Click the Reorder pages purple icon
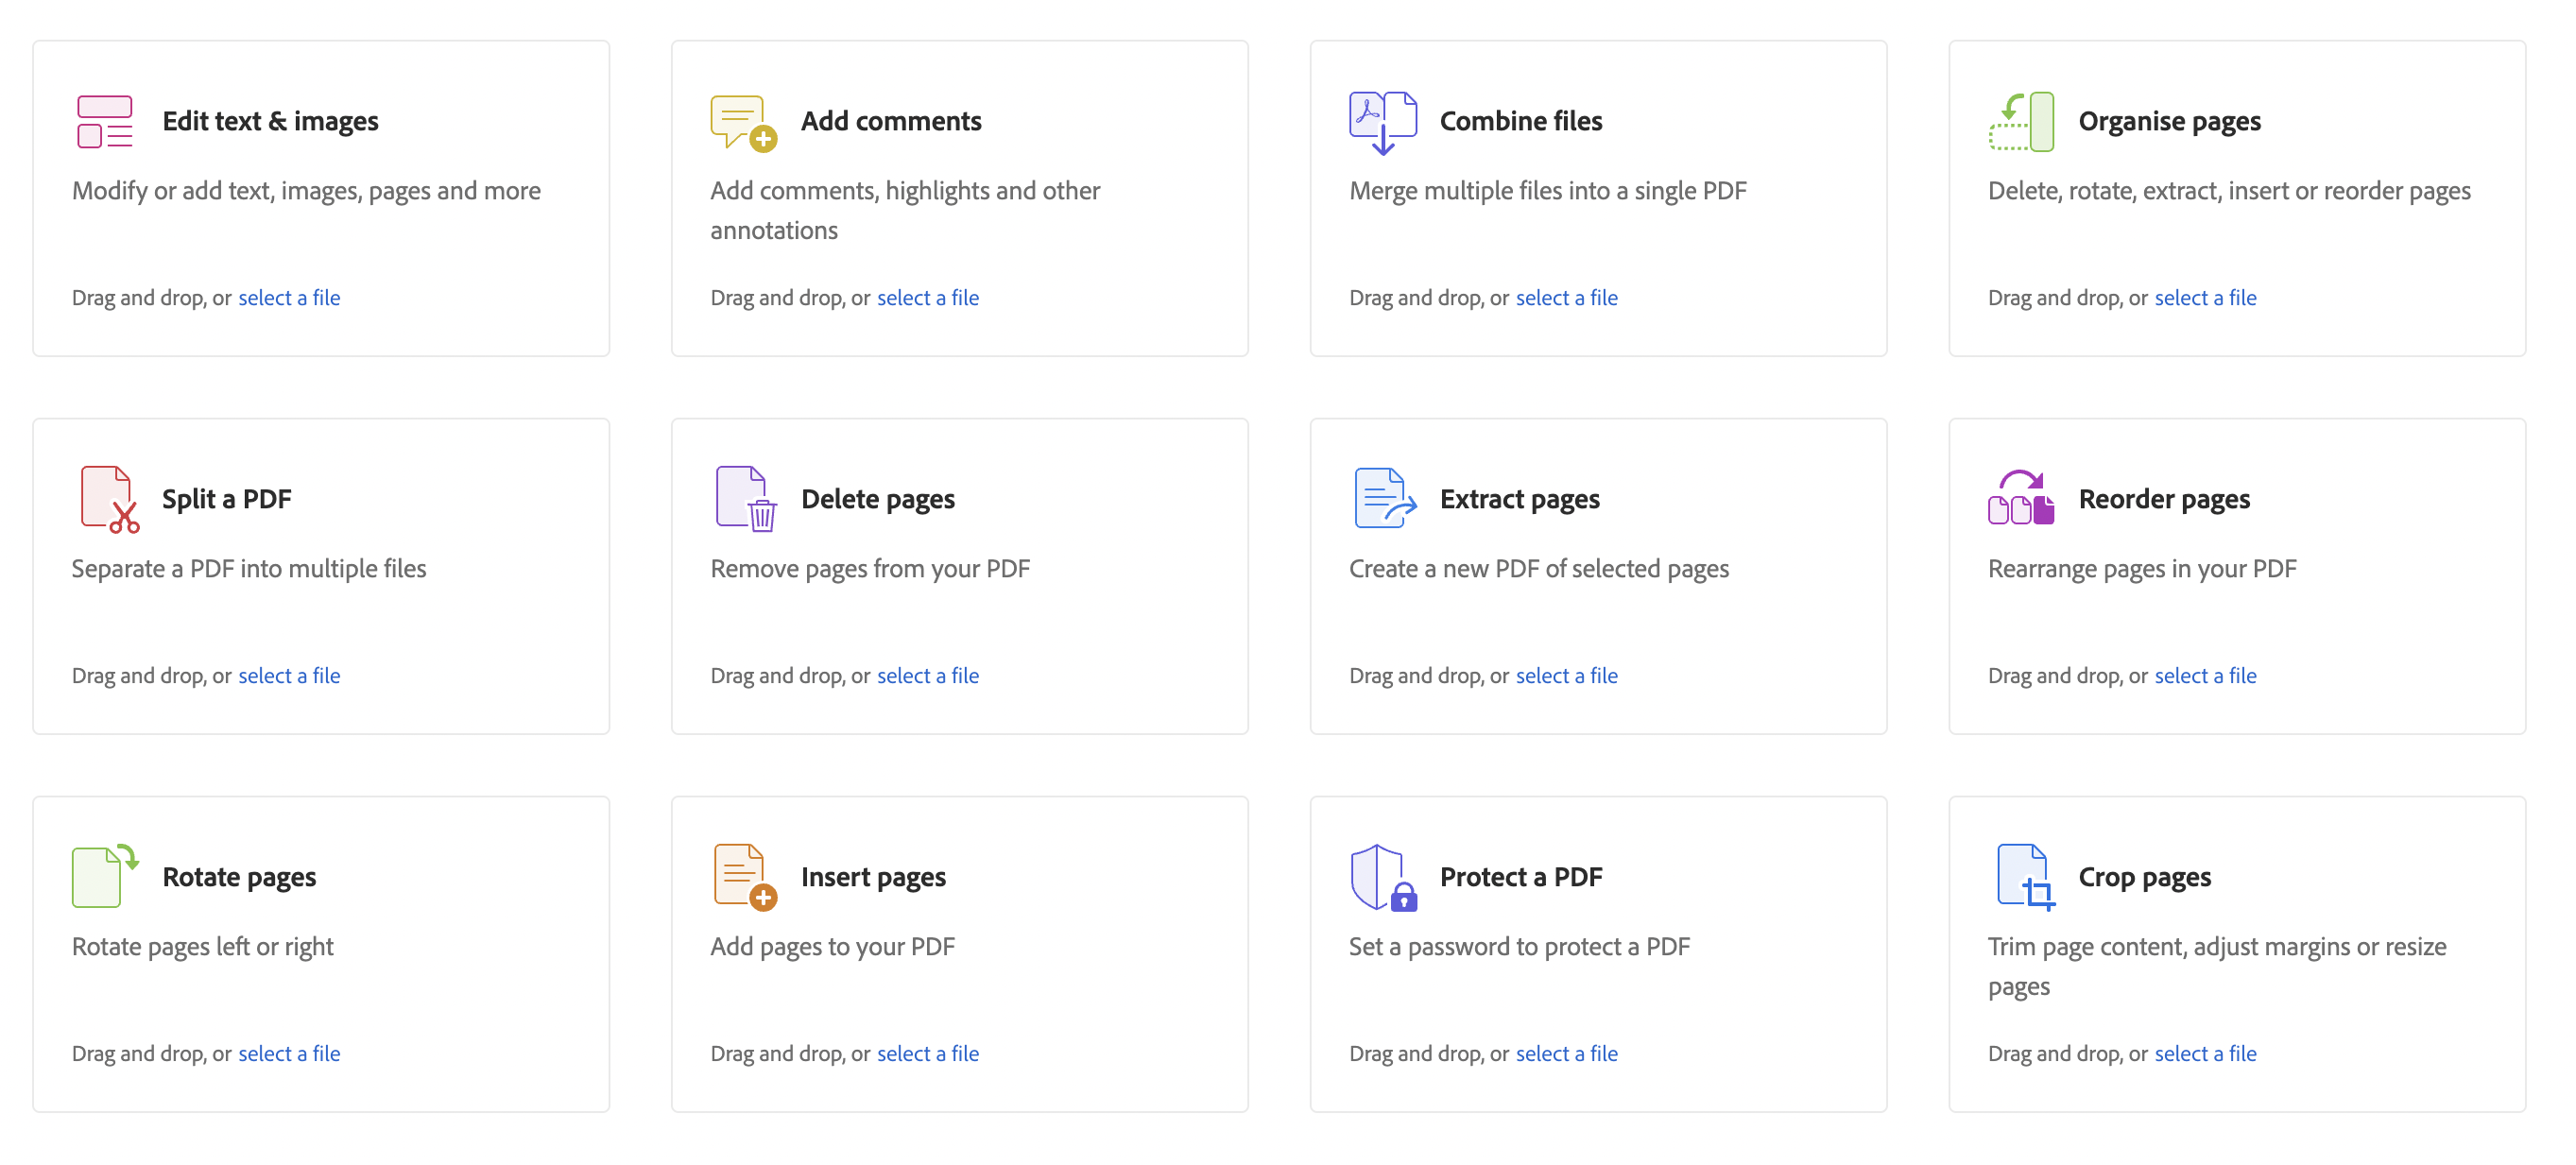 (2021, 499)
